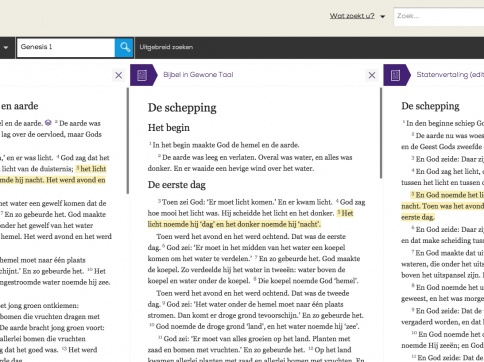Image resolution: width=484 pixels, height=362 pixels.
Task: Open the dropdown arrow left of Genesis field
Action: click(6, 47)
